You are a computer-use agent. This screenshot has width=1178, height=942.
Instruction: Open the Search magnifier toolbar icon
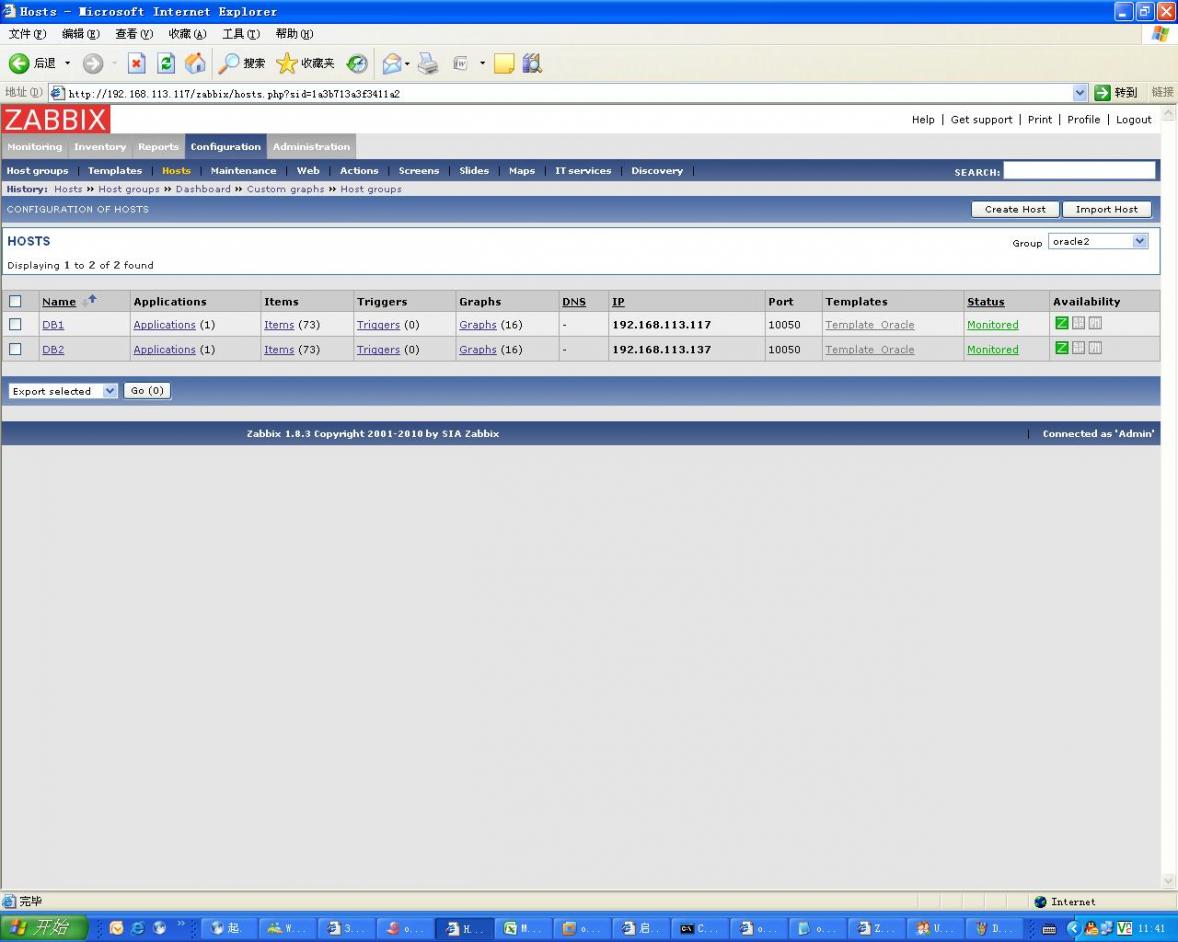228,63
